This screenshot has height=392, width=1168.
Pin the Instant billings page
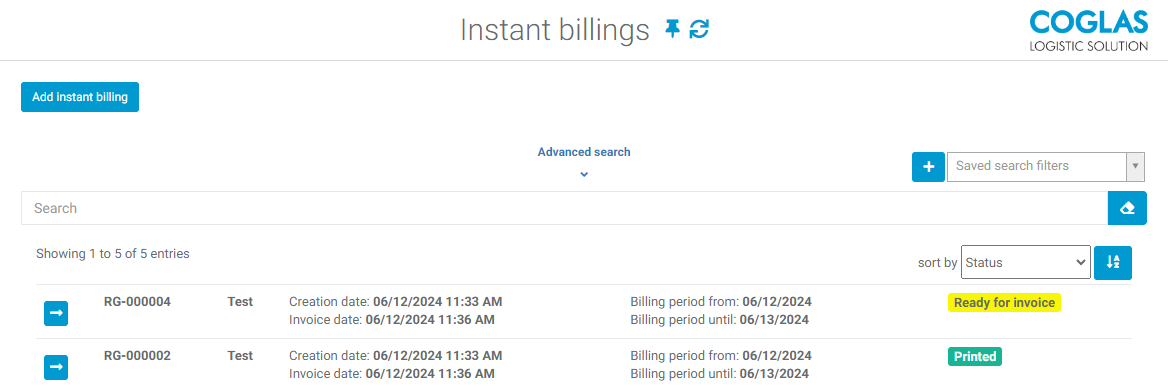click(x=673, y=29)
